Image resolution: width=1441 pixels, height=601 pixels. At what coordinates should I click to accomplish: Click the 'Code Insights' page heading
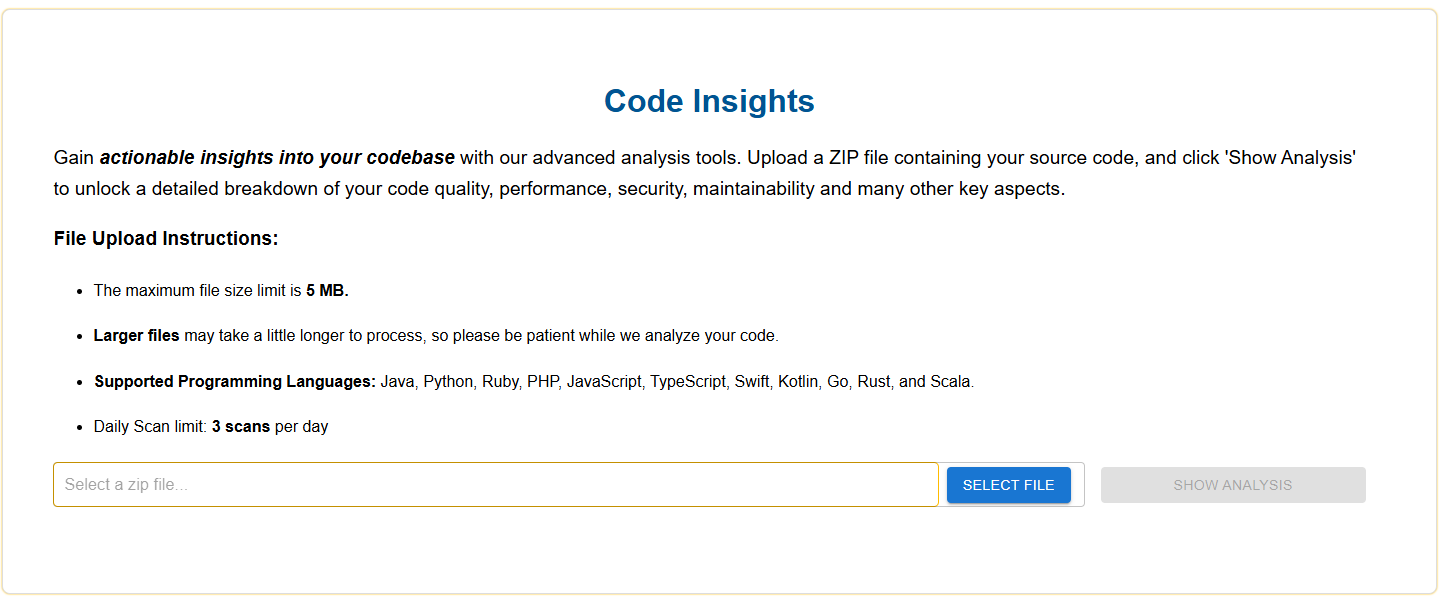coord(709,101)
